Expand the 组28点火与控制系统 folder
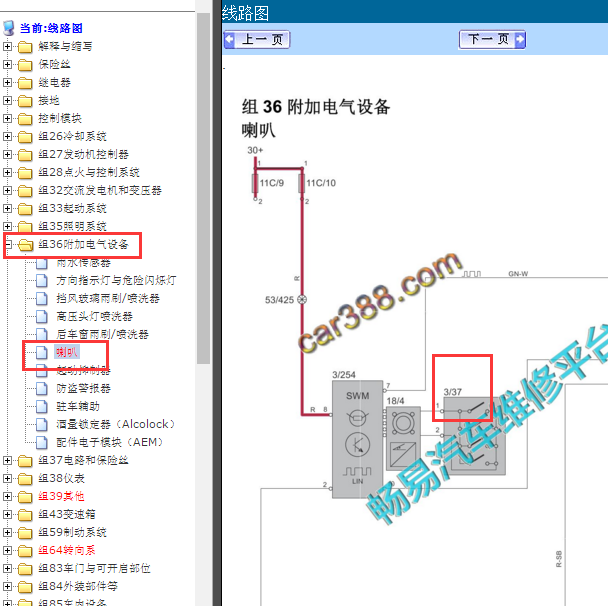This screenshot has width=608, height=606. (x=7, y=173)
